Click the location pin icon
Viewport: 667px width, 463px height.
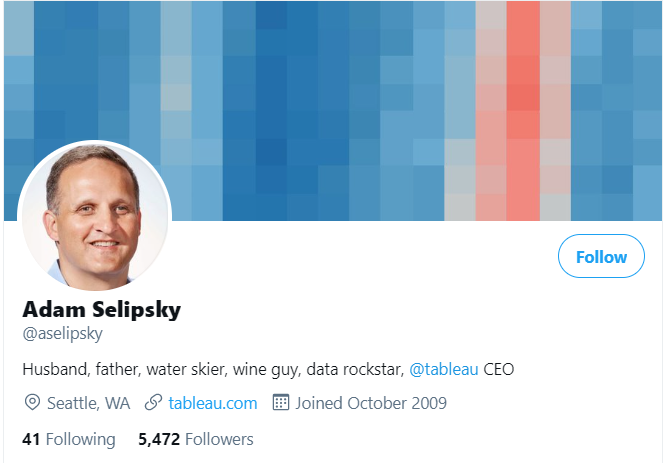(x=32, y=402)
